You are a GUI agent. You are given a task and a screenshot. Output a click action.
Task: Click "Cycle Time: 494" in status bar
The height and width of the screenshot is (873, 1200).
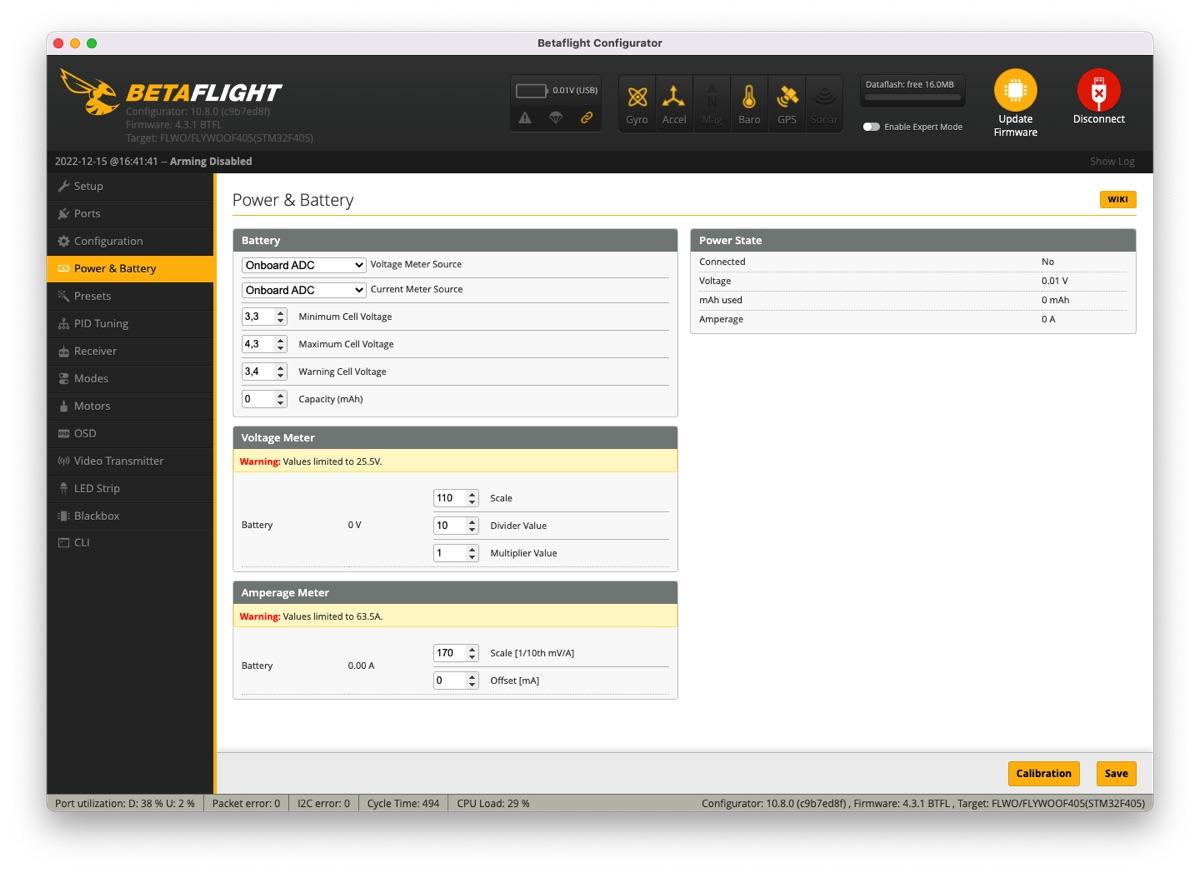click(403, 803)
